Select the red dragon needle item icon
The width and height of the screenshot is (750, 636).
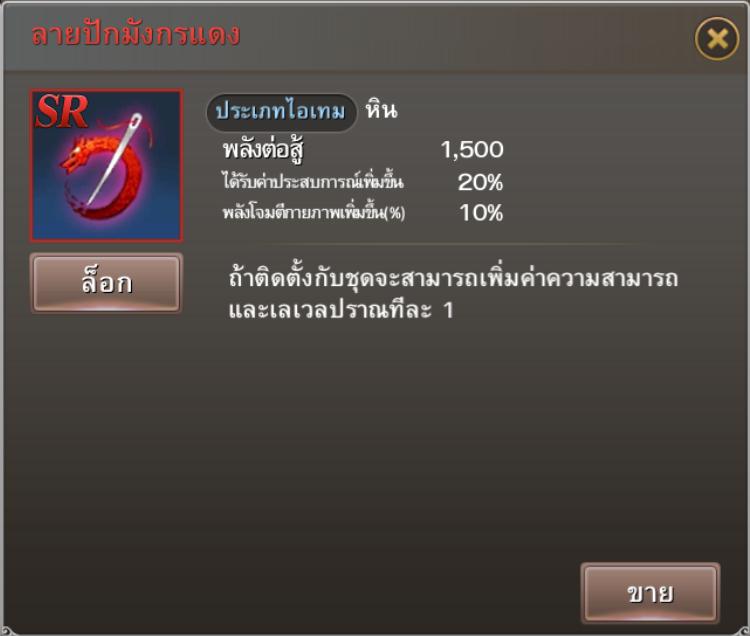106,165
